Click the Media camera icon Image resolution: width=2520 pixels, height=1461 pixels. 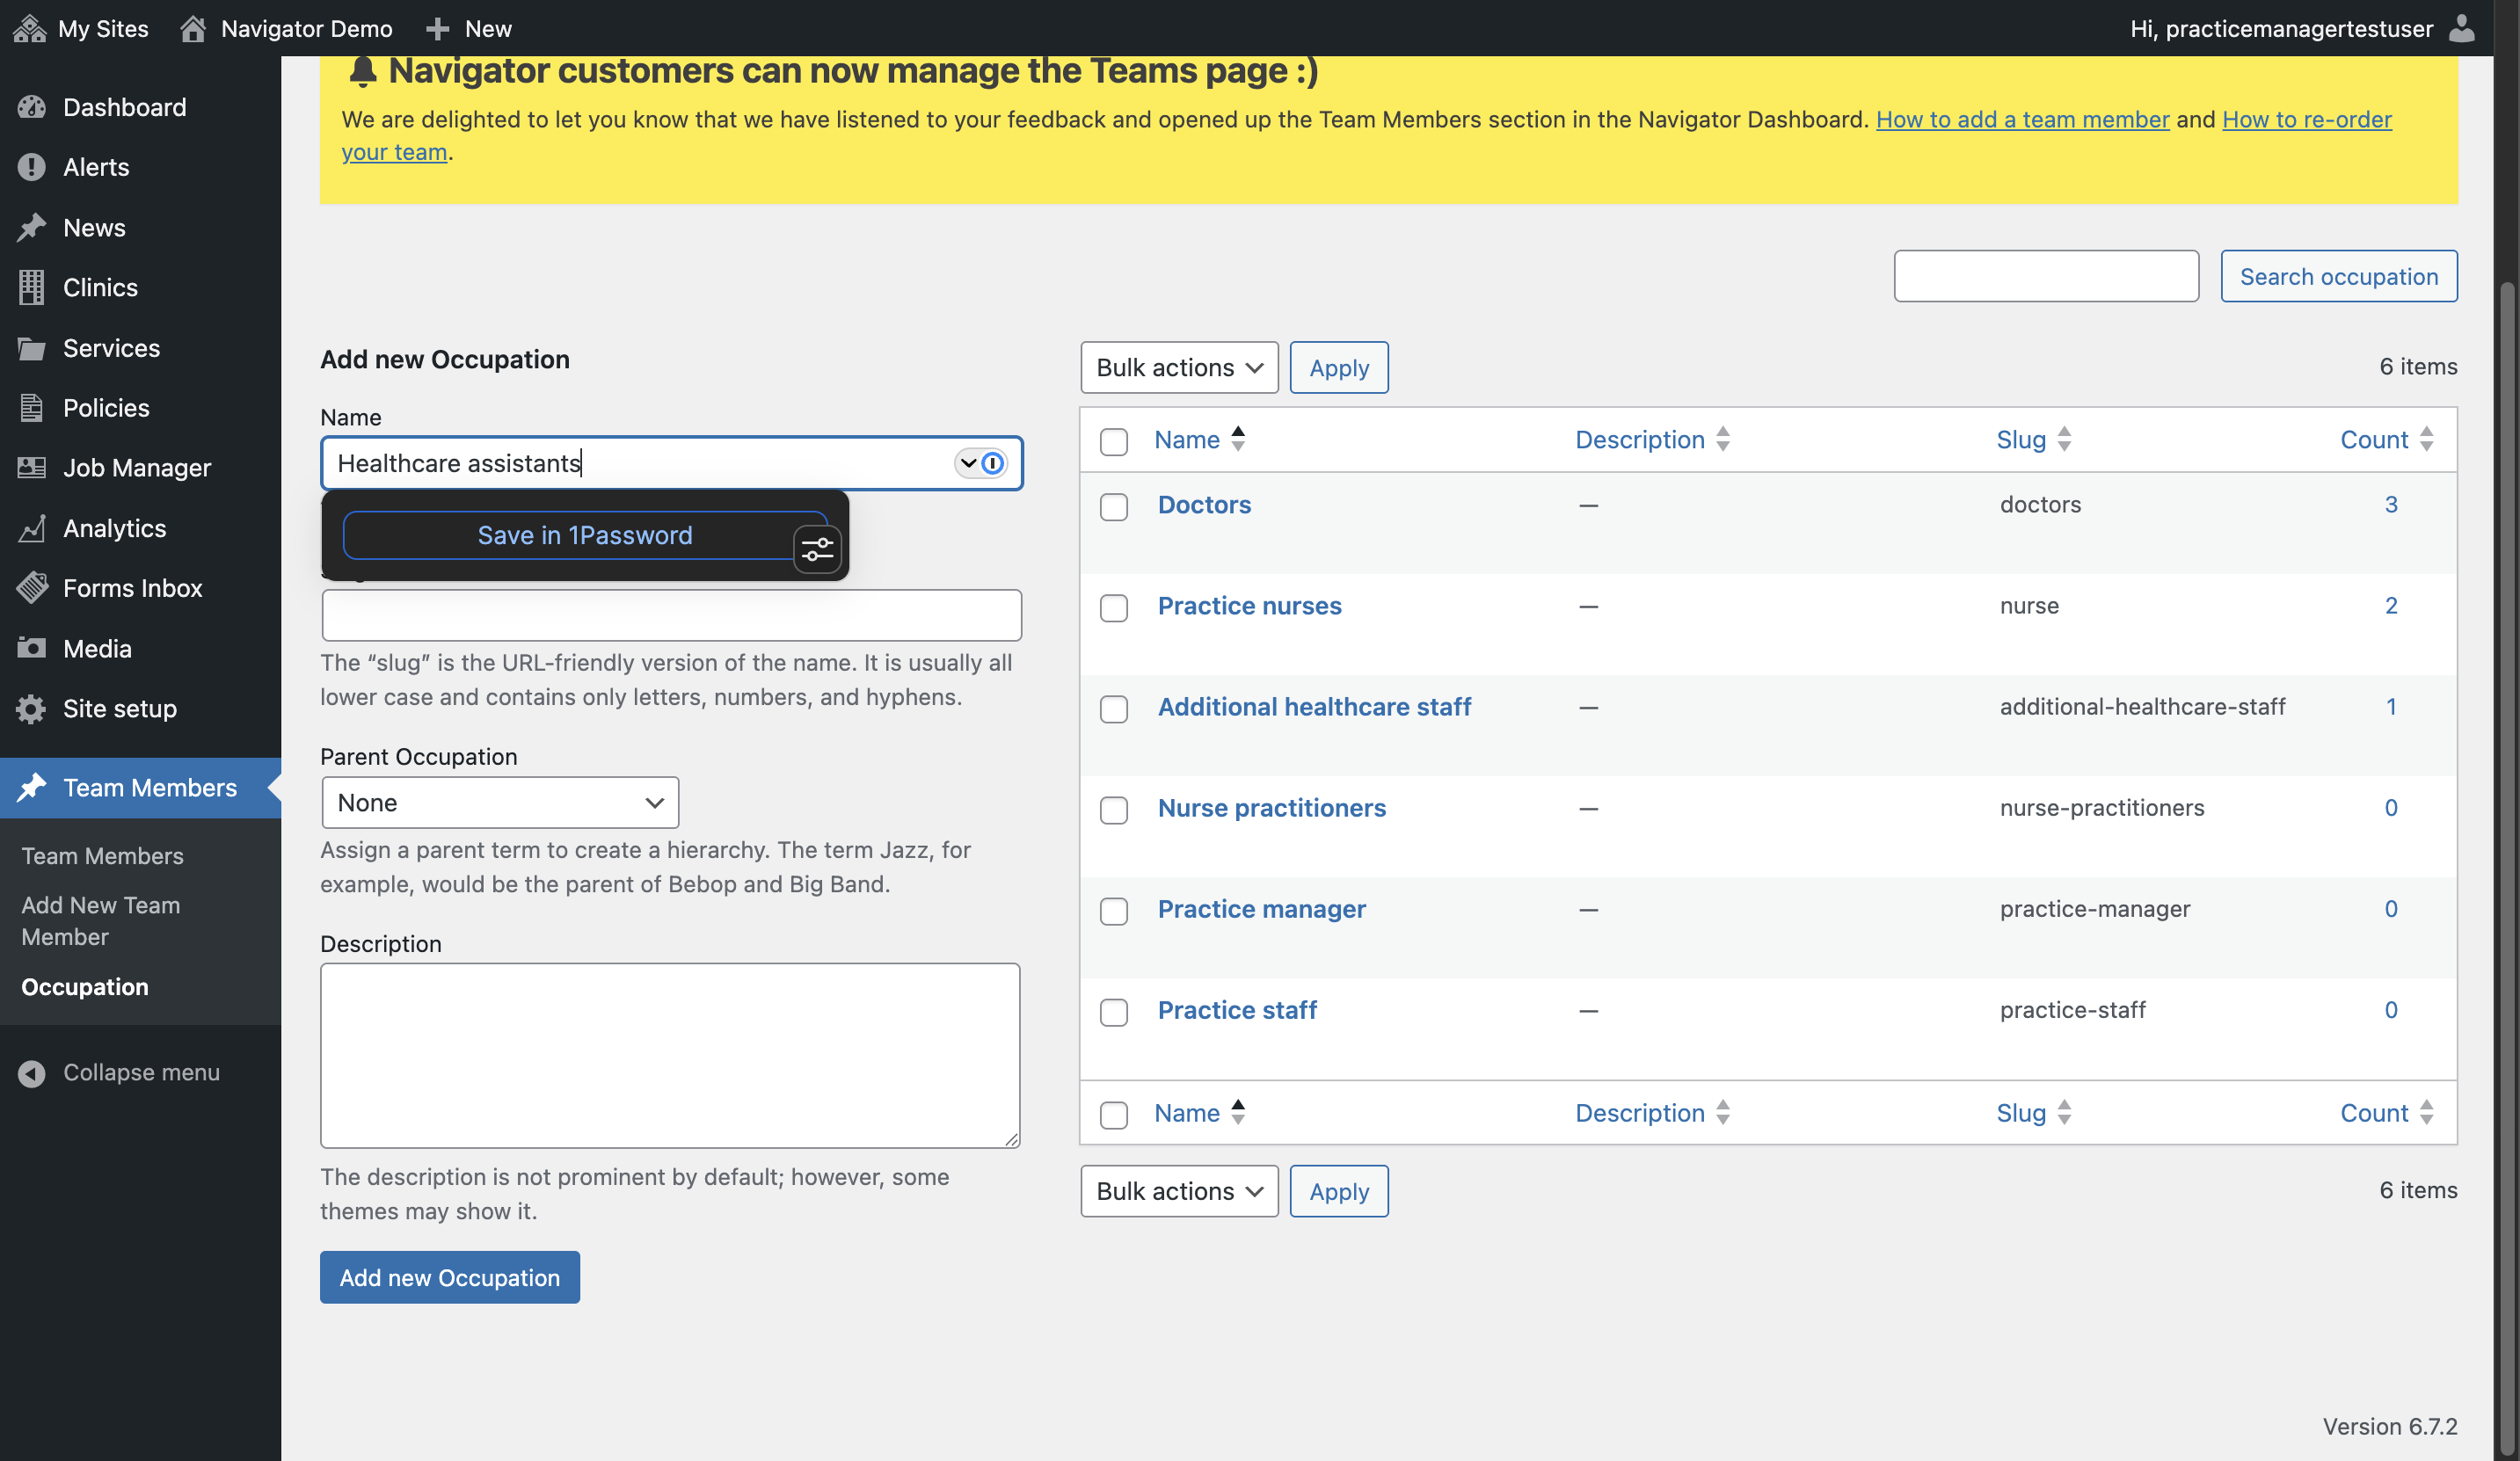click(x=32, y=648)
